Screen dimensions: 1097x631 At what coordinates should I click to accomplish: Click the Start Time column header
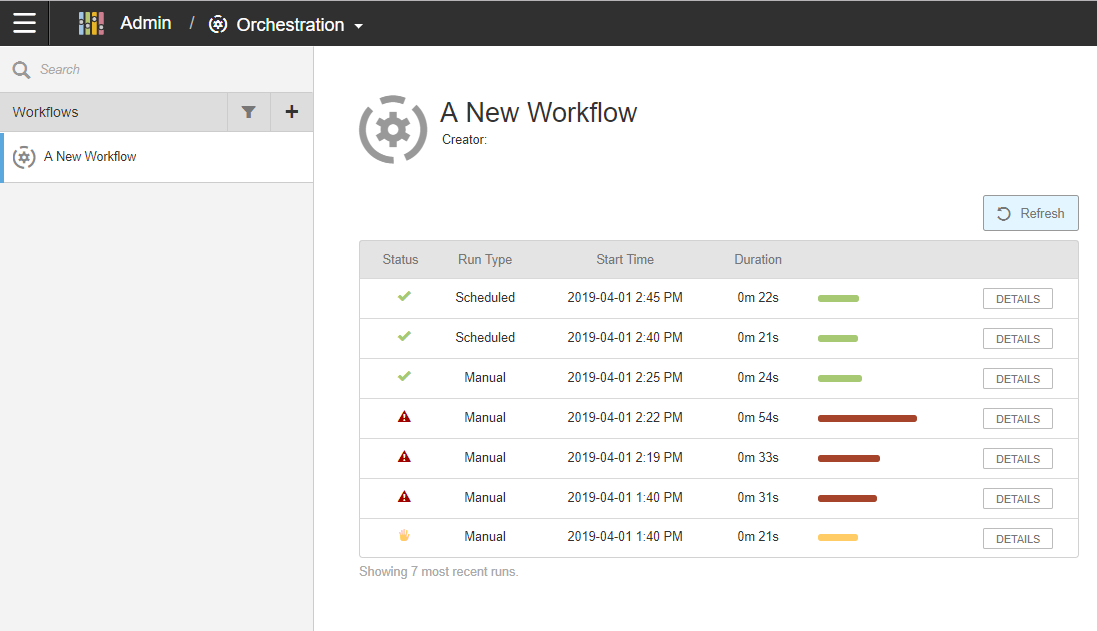[624, 259]
